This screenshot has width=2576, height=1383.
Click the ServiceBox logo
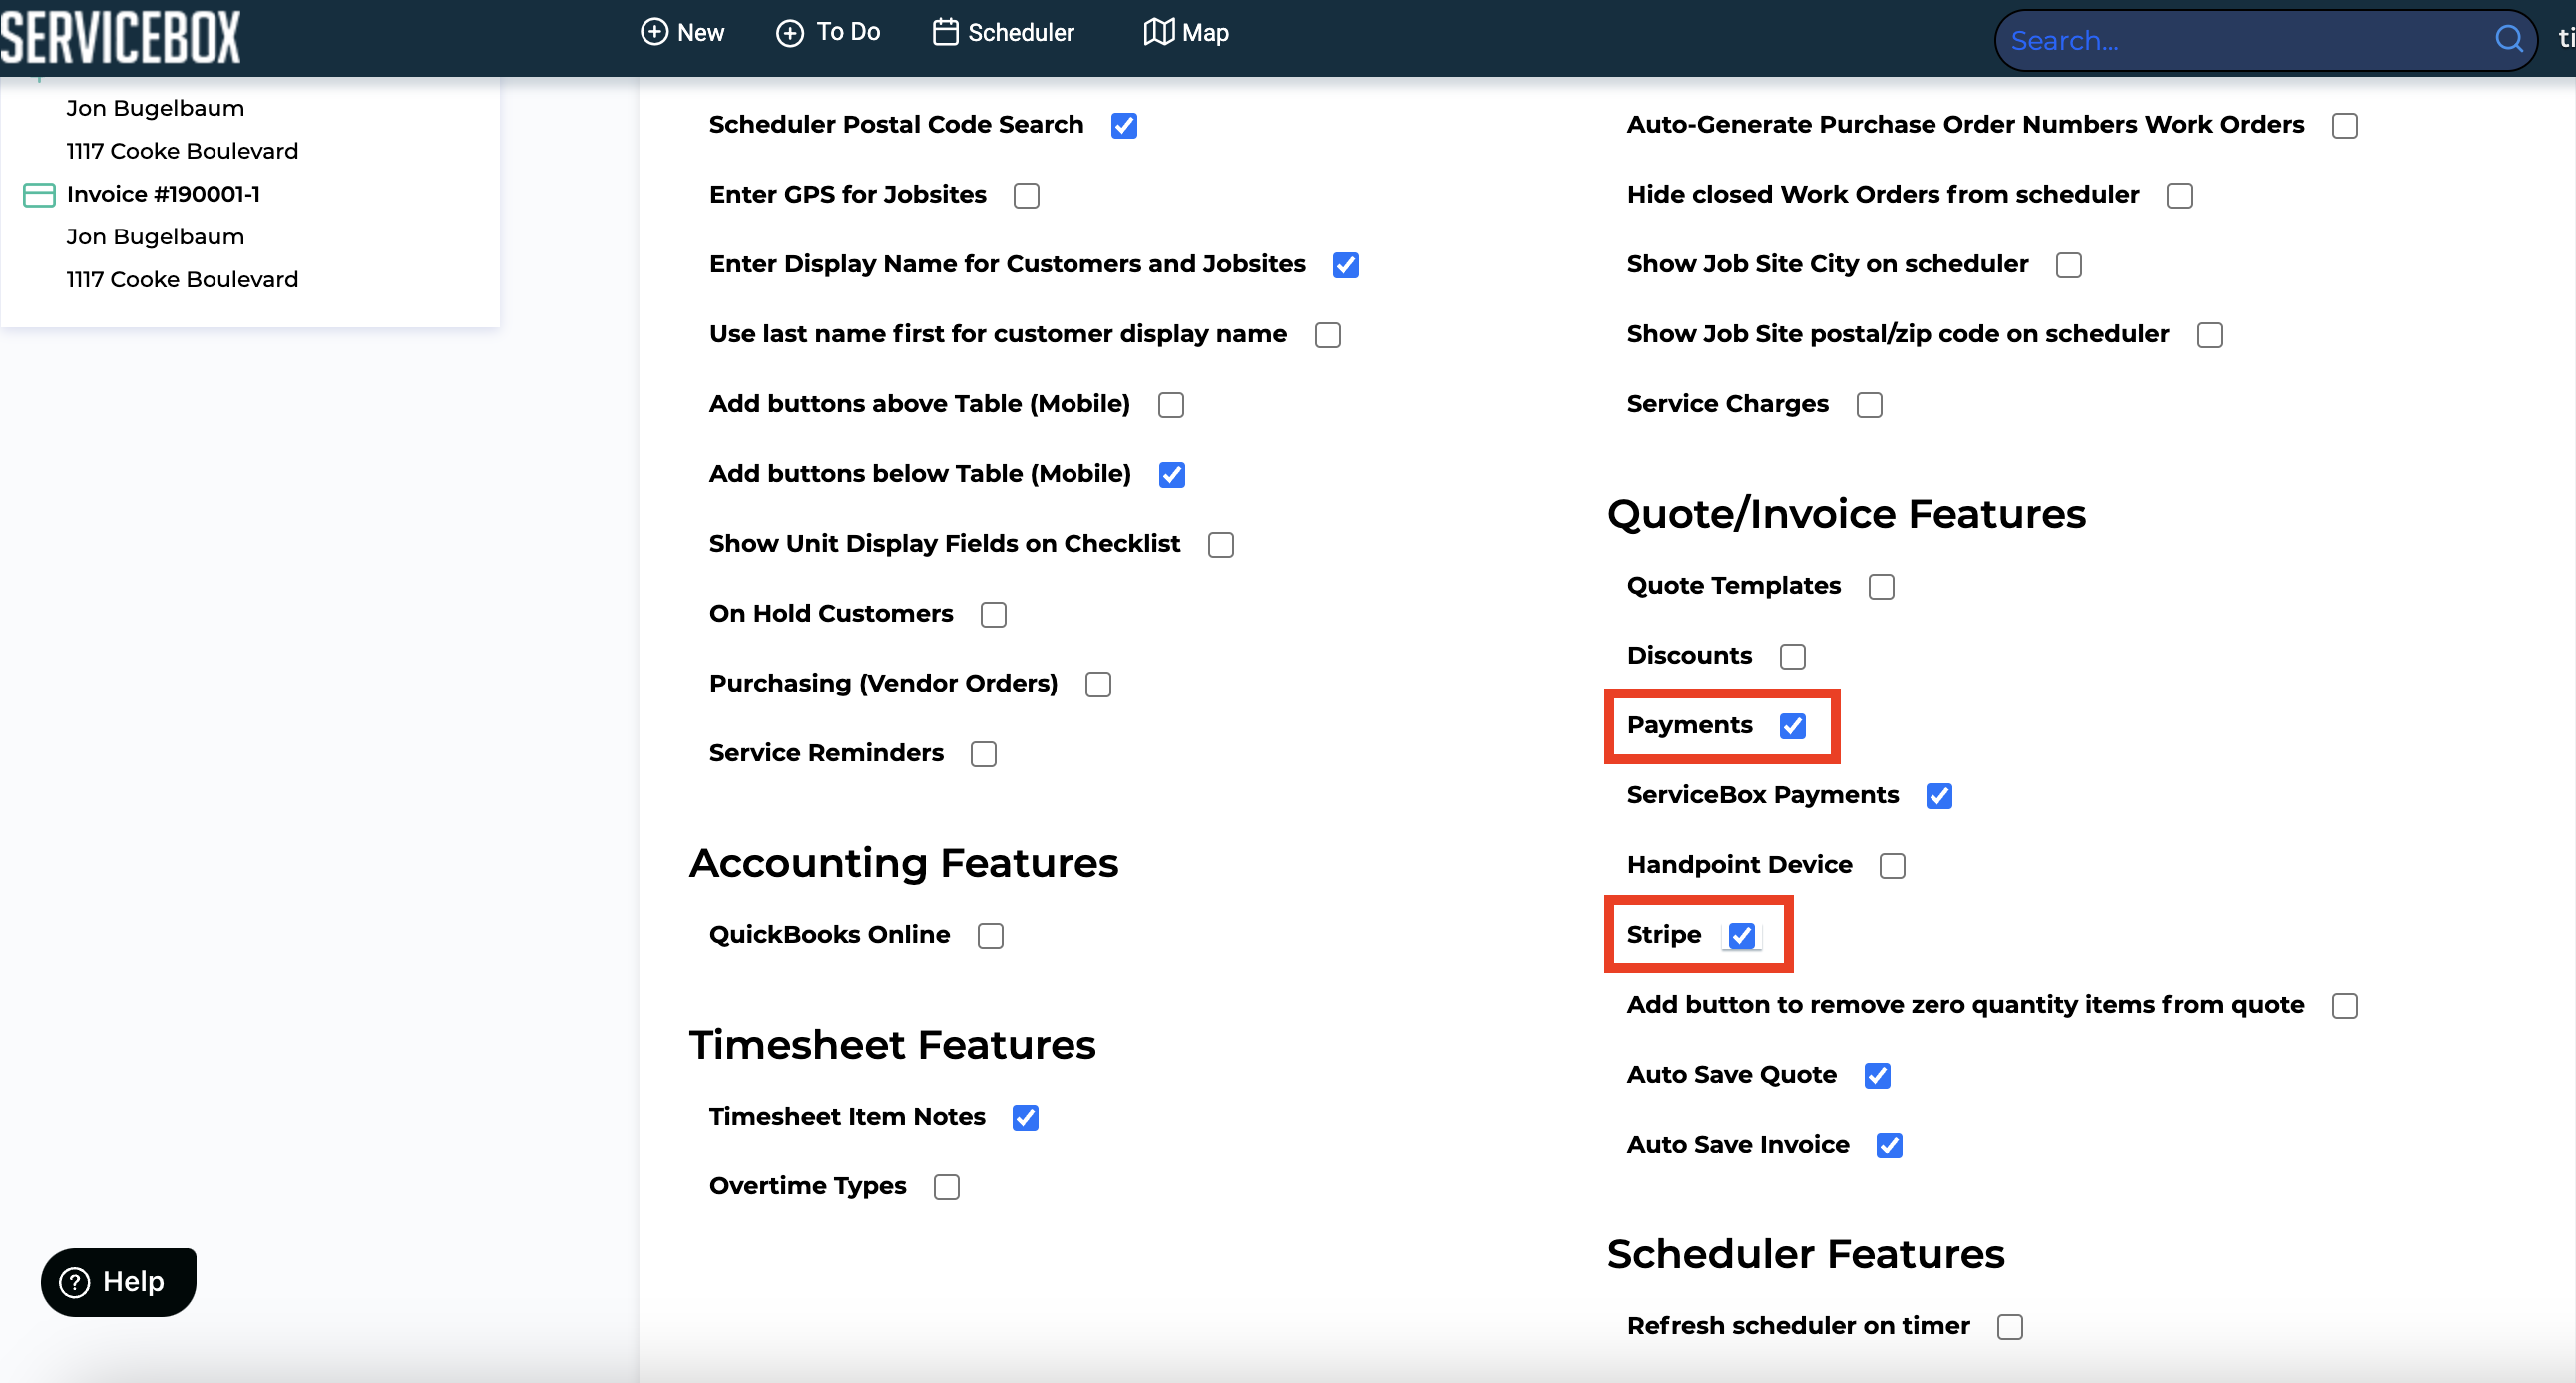click(x=121, y=37)
